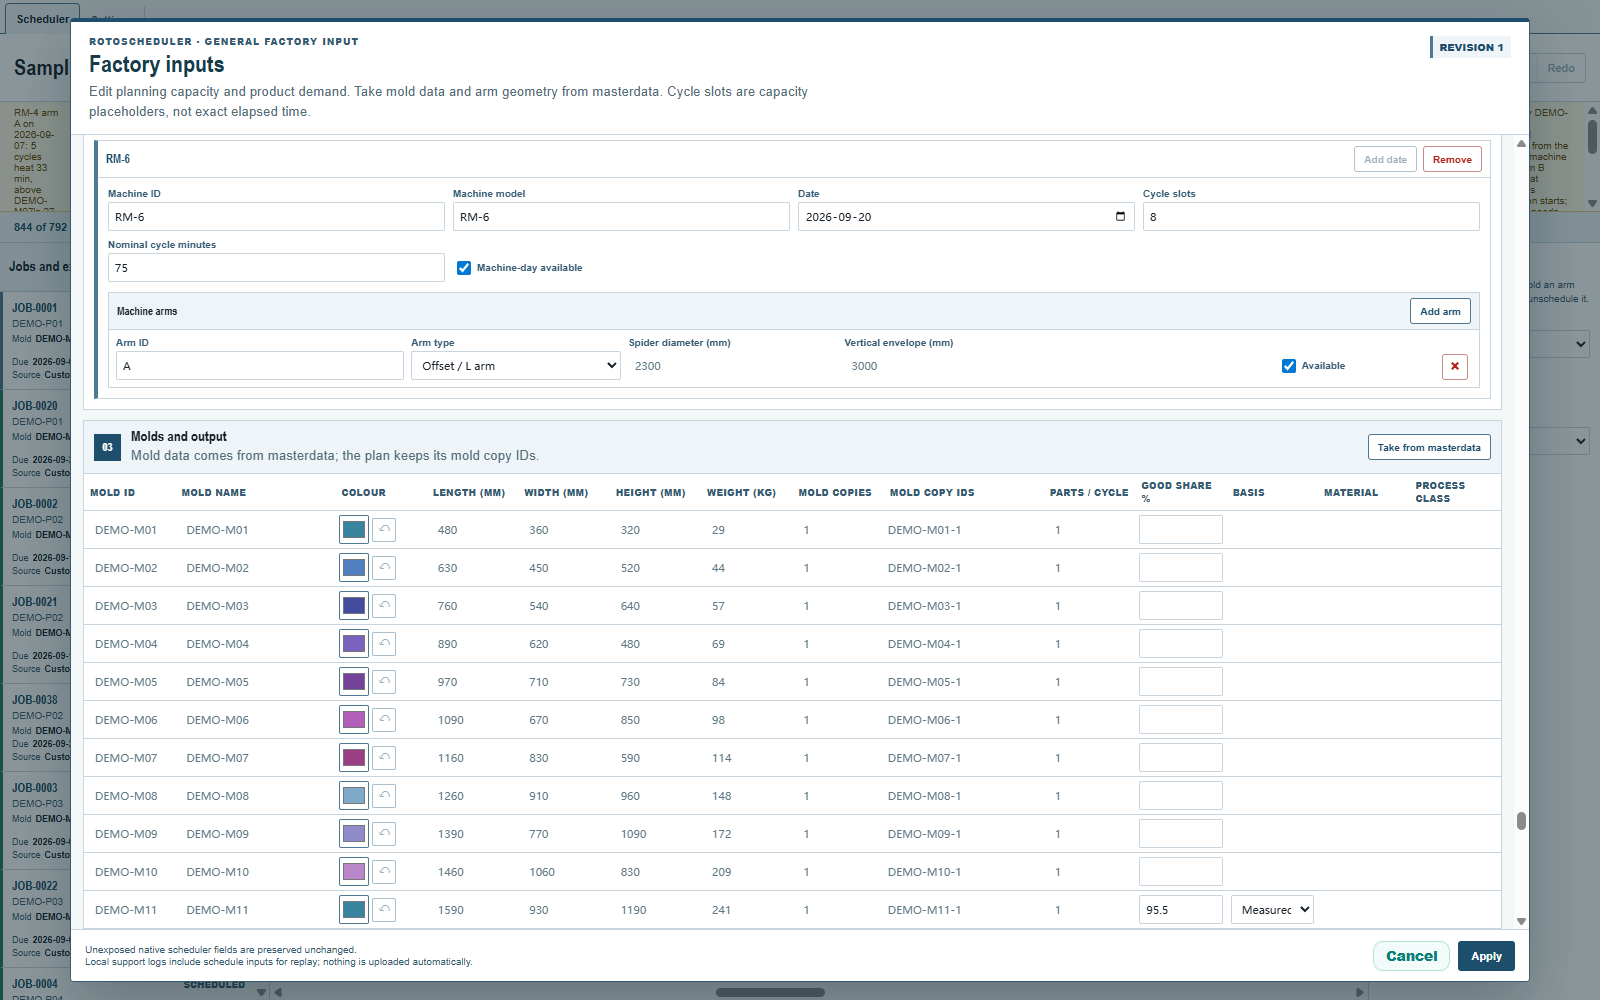Image resolution: width=1600 pixels, height=1000 pixels.
Task: Click the Machine ID input field
Action: coord(276,217)
